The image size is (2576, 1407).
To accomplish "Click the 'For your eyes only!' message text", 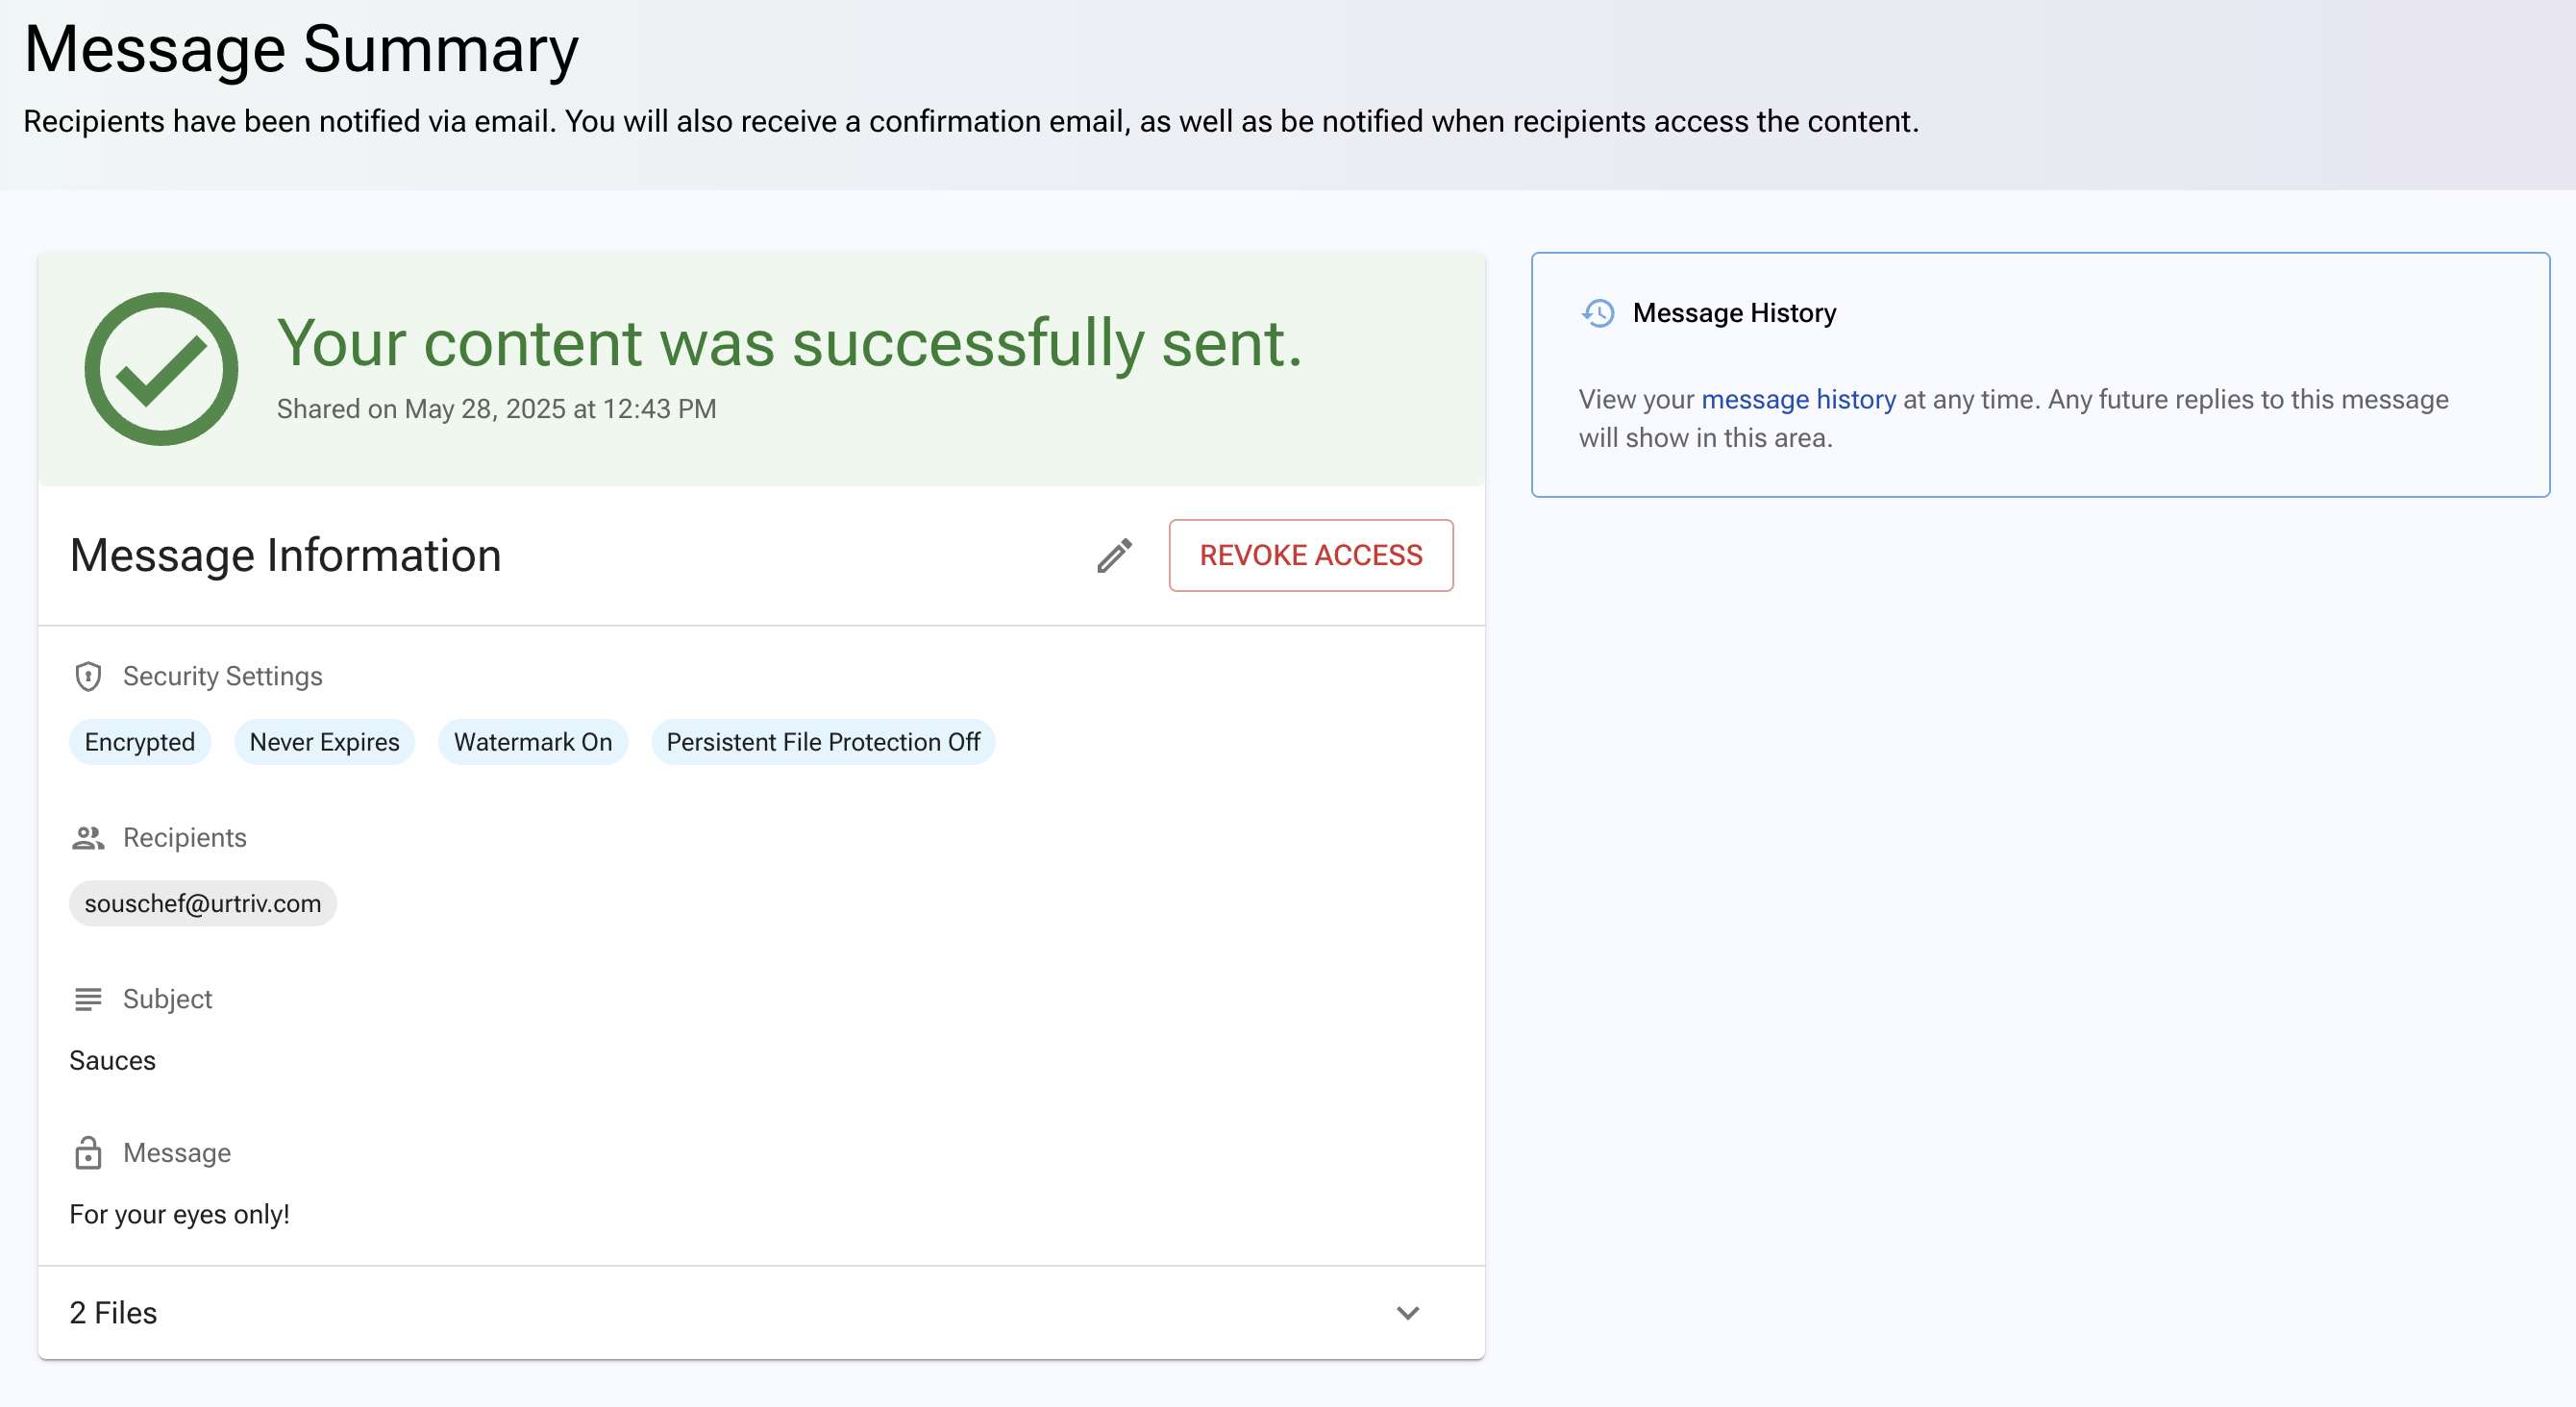I will (x=179, y=1214).
